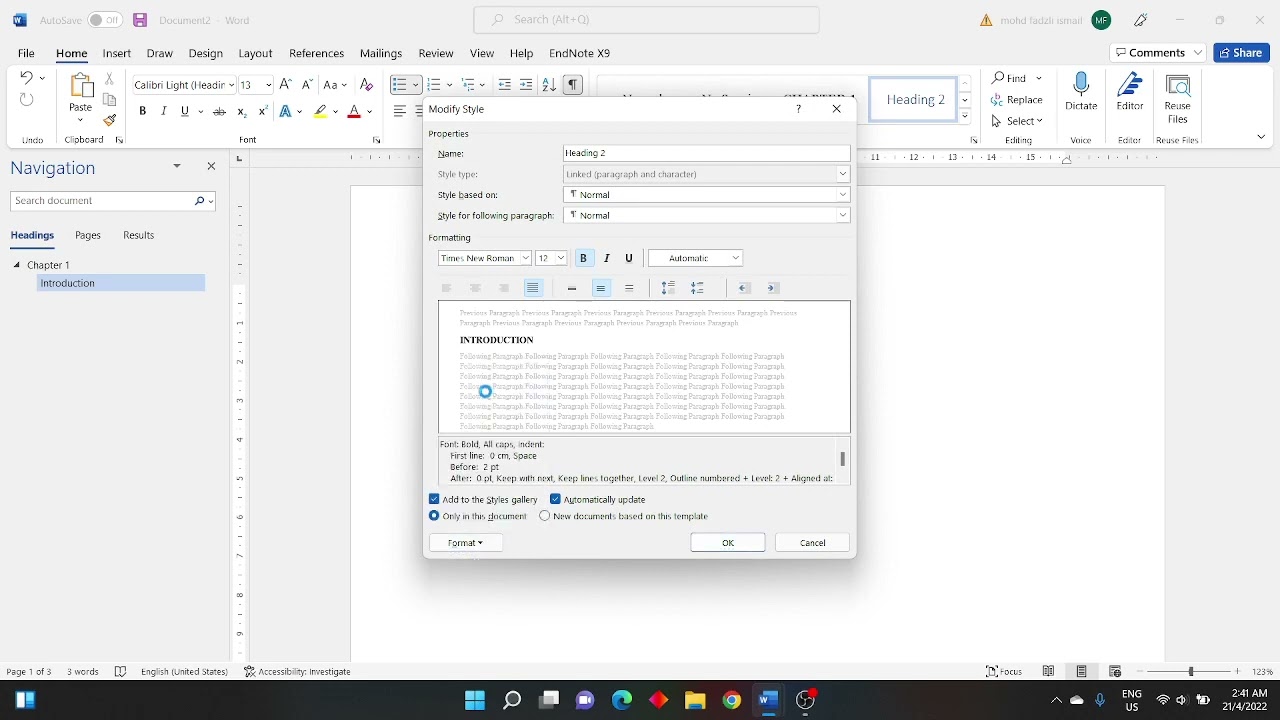Uncheck Automatically update checkbox
The width and height of the screenshot is (1280, 720).
pos(555,499)
